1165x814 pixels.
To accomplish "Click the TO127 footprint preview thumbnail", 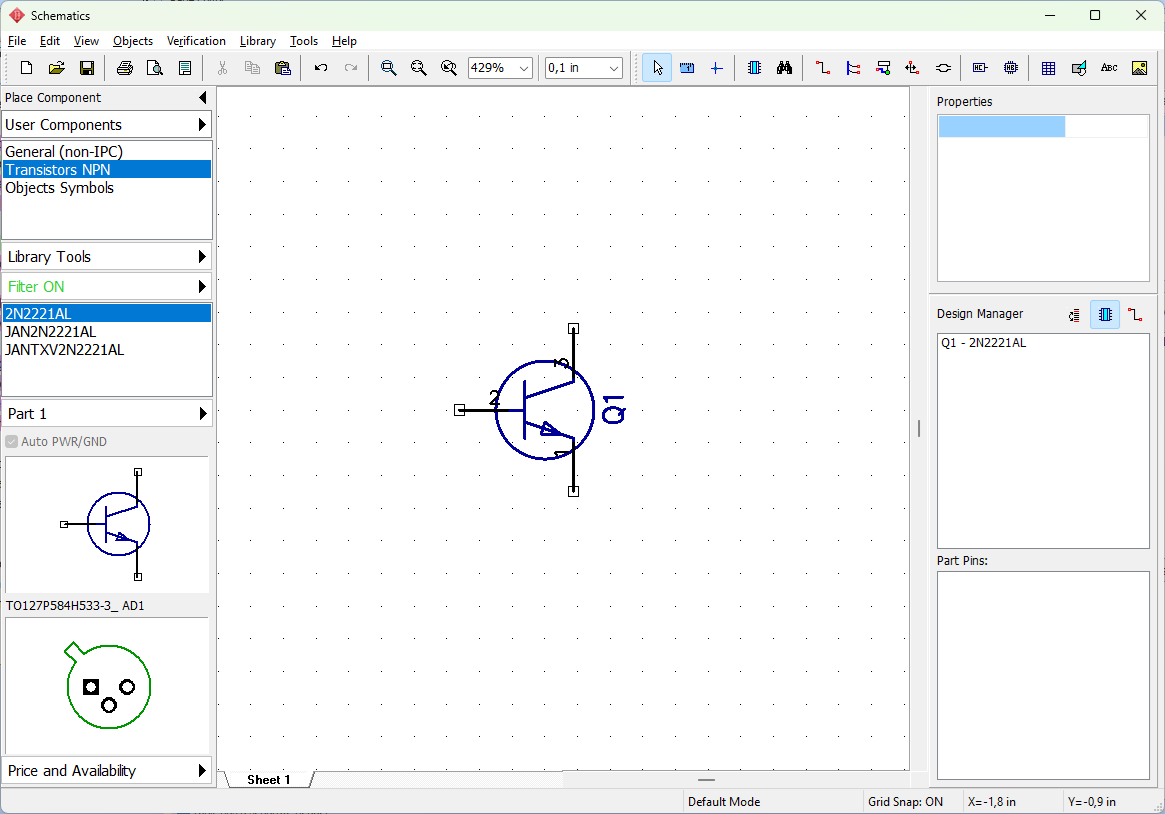I will click(107, 686).
